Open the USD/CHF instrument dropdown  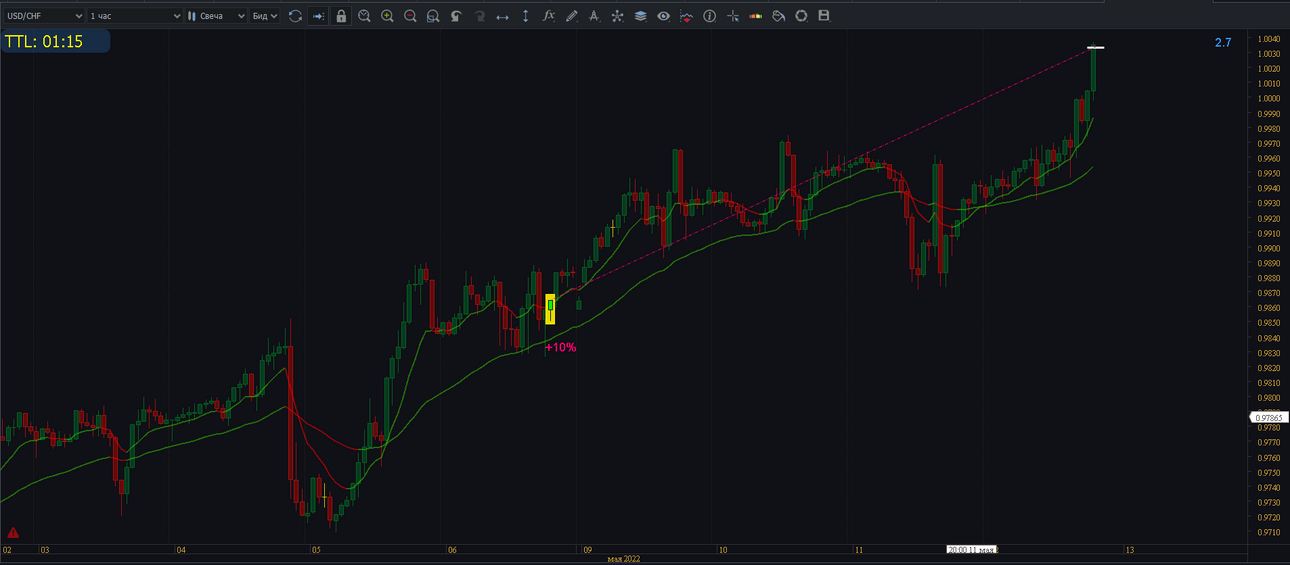click(44, 16)
